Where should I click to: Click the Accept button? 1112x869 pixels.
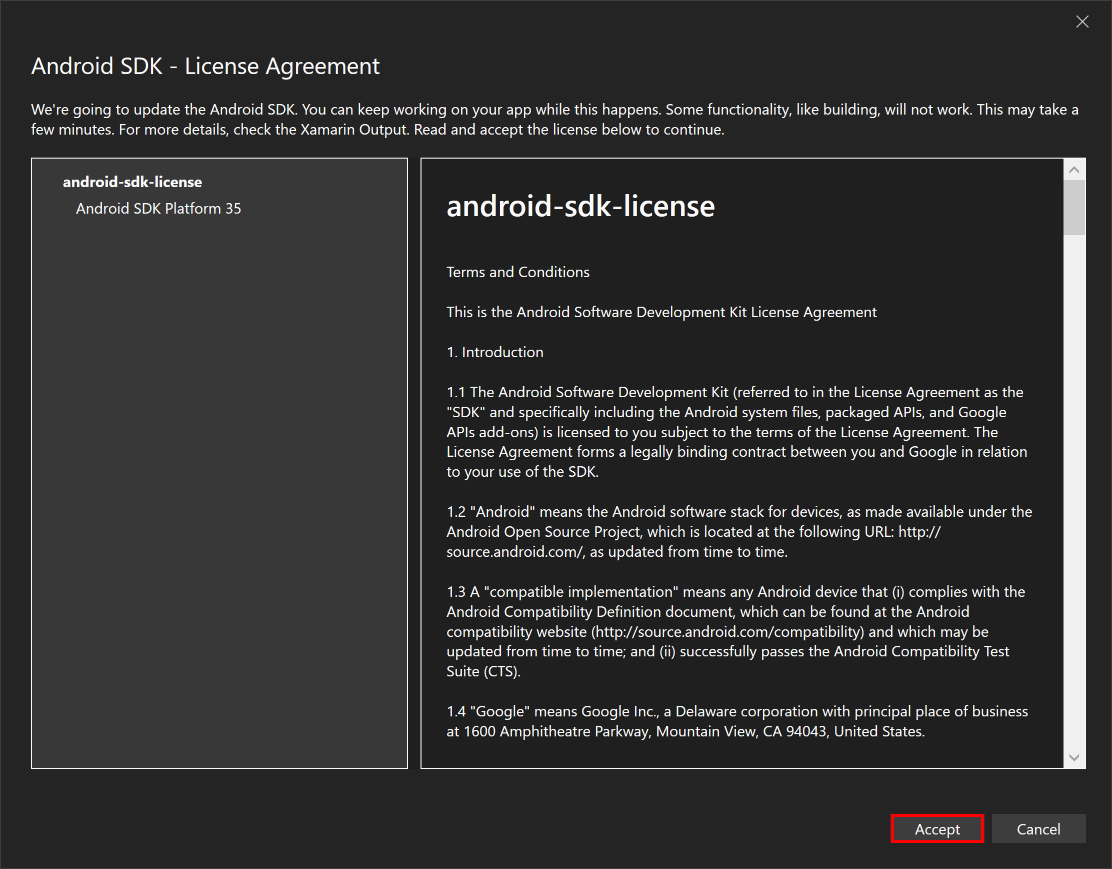936,828
